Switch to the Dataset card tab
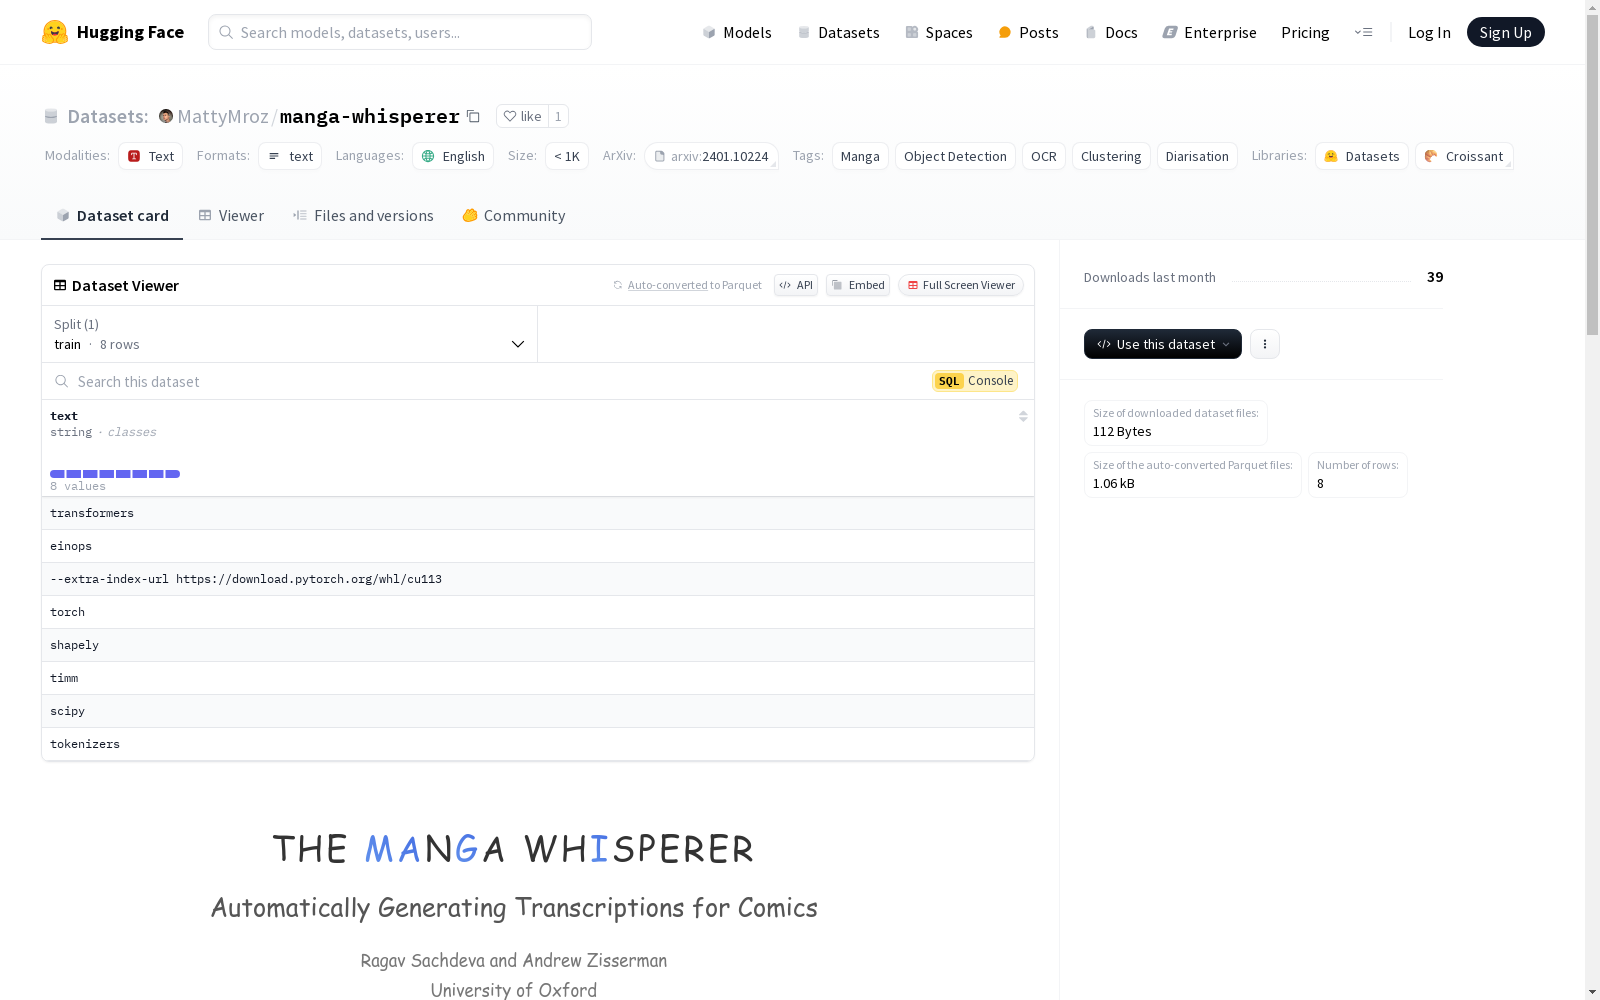This screenshot has height=1000, width=1600. point(112,216)
